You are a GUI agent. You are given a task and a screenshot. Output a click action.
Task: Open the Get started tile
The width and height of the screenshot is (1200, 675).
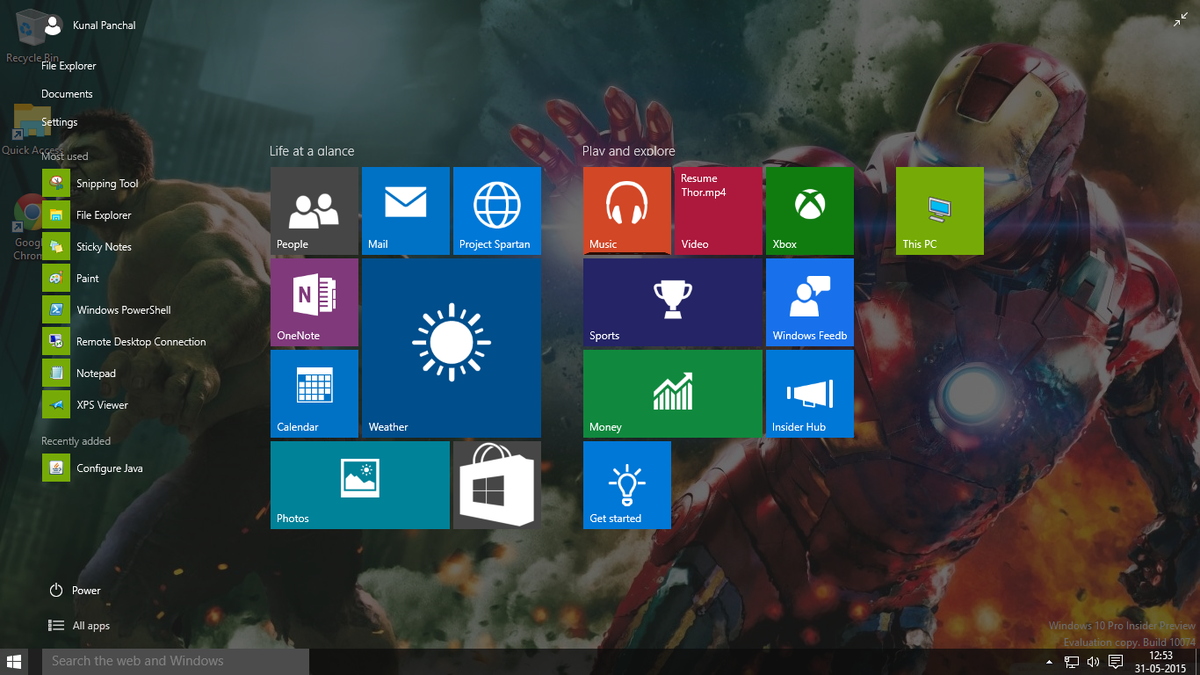point(627,485)
